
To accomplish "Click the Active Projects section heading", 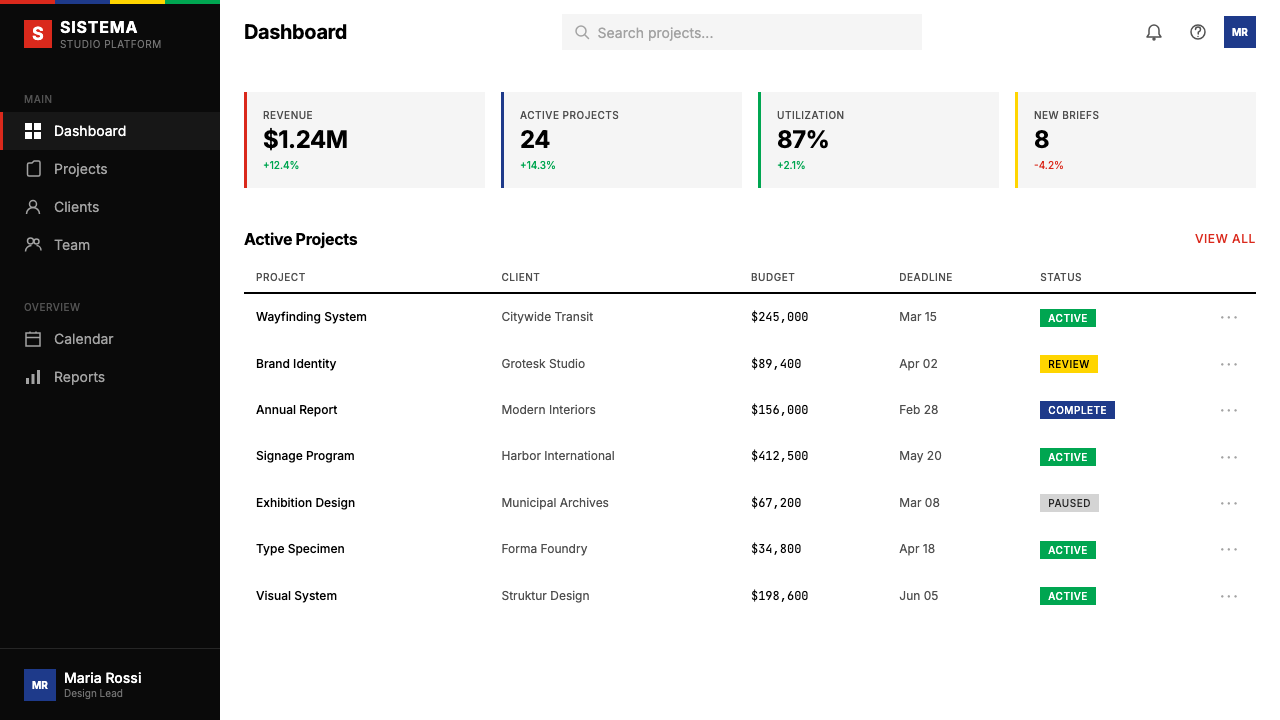I will point(301,239).
